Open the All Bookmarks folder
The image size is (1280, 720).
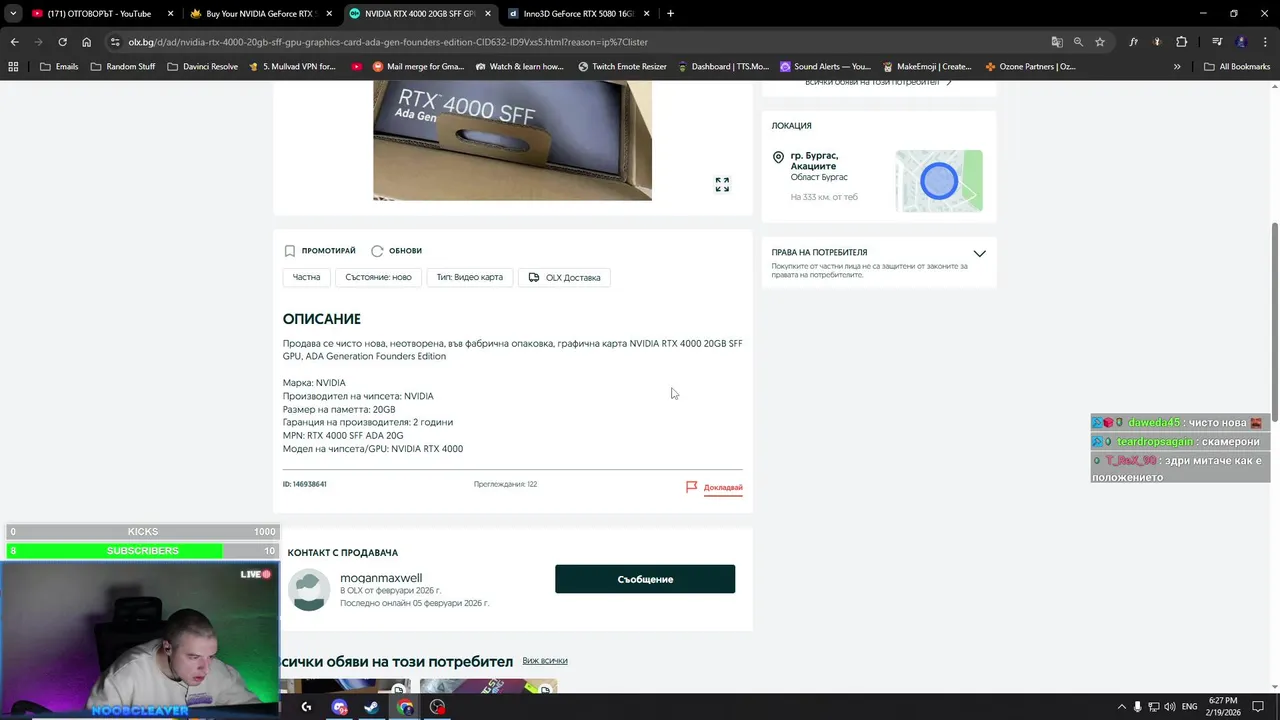[1237, 67]
